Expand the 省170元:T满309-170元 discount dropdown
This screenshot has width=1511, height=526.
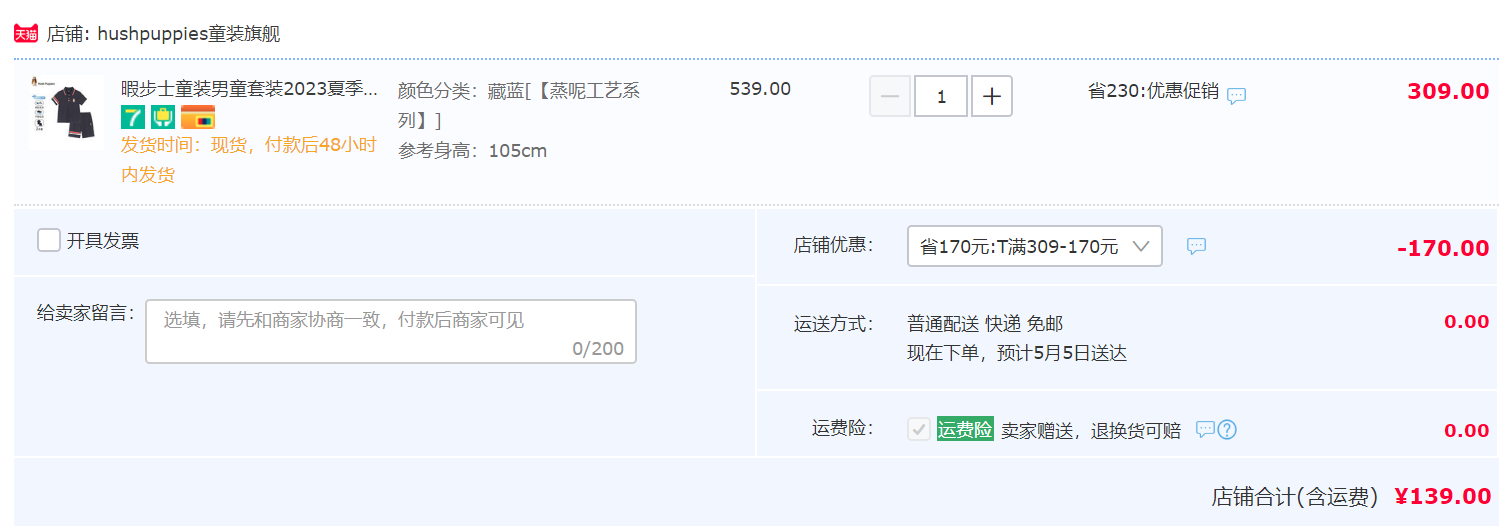pyautogui.click(x=1035, y=246)
